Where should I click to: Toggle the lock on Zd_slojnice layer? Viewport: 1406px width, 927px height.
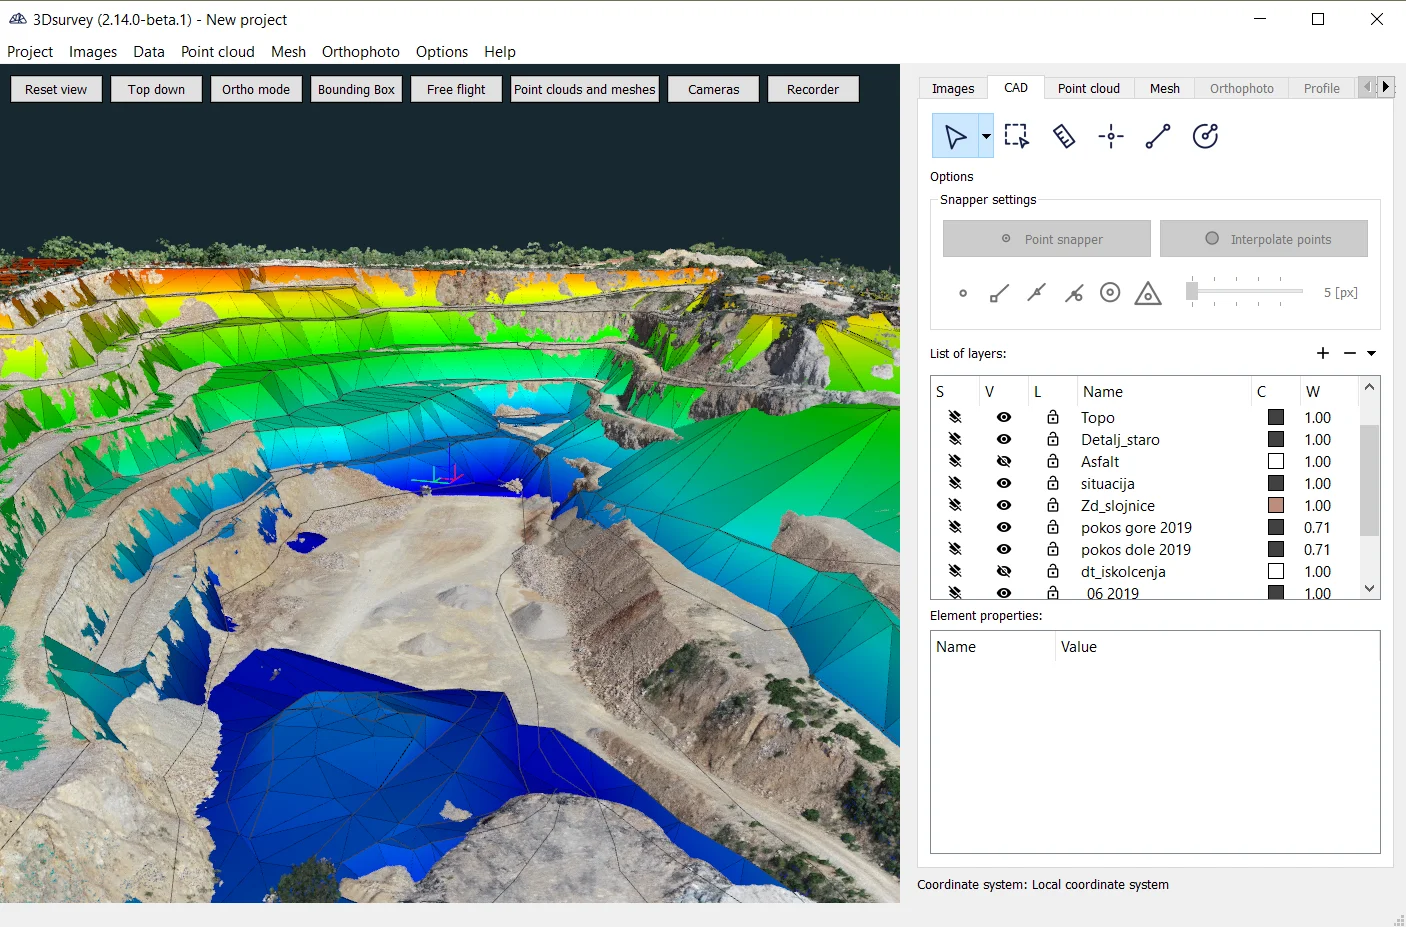click(x=1053, y=505)
